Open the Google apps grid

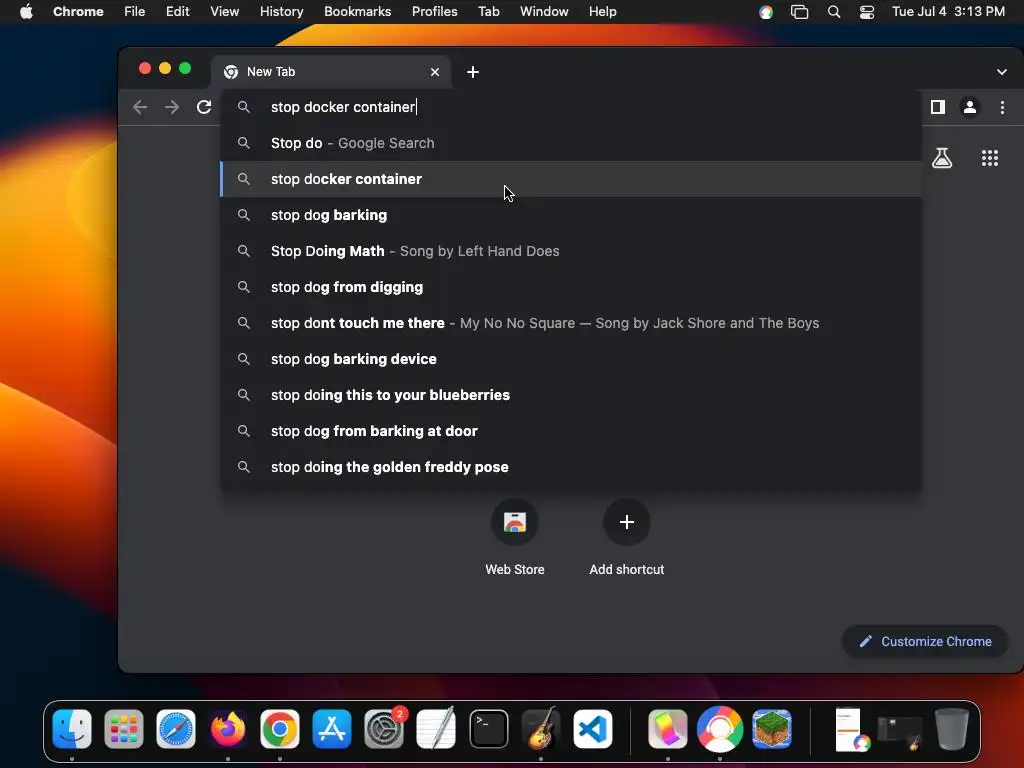[990, 158]
